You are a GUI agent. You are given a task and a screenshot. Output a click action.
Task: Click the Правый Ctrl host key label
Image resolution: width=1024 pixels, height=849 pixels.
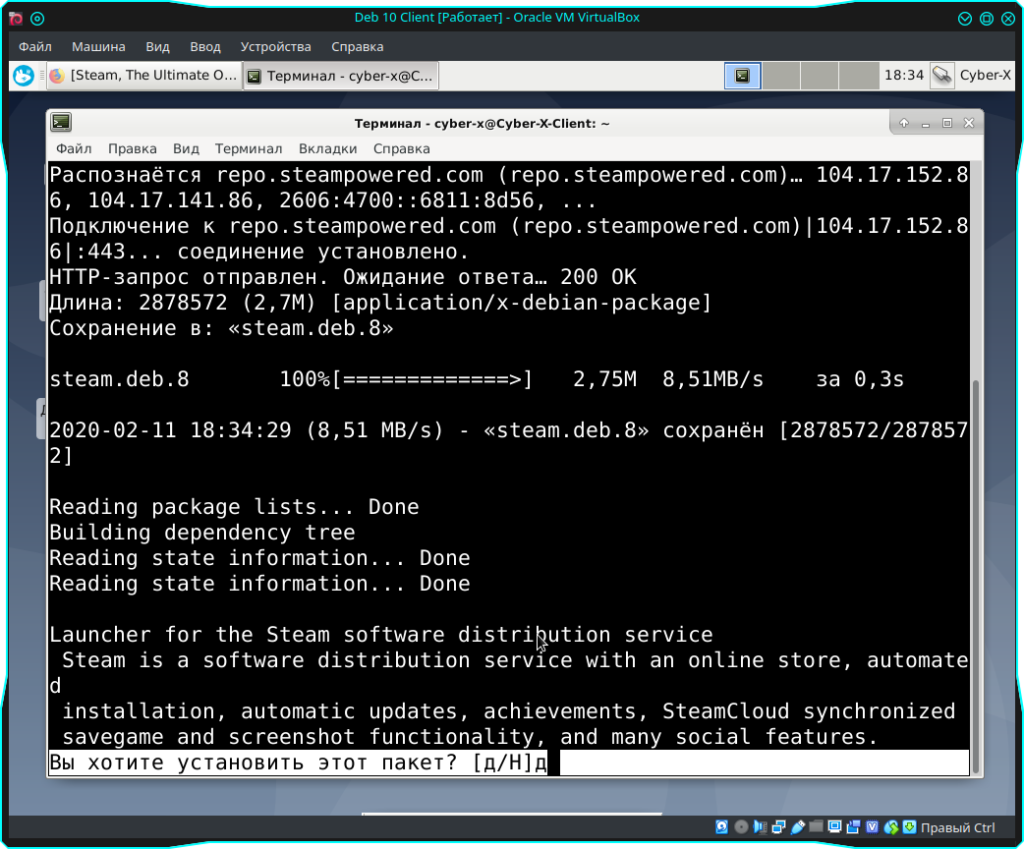[x=958, y=828]
